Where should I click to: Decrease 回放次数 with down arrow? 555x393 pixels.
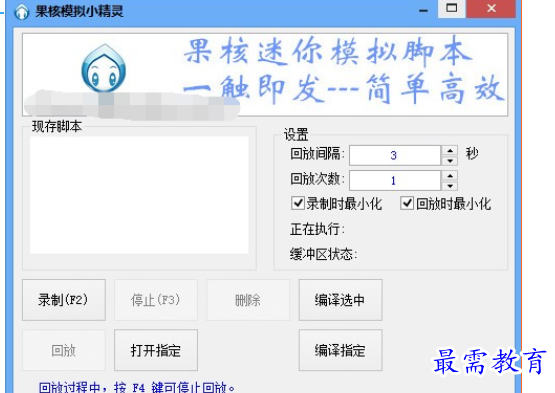450,186
